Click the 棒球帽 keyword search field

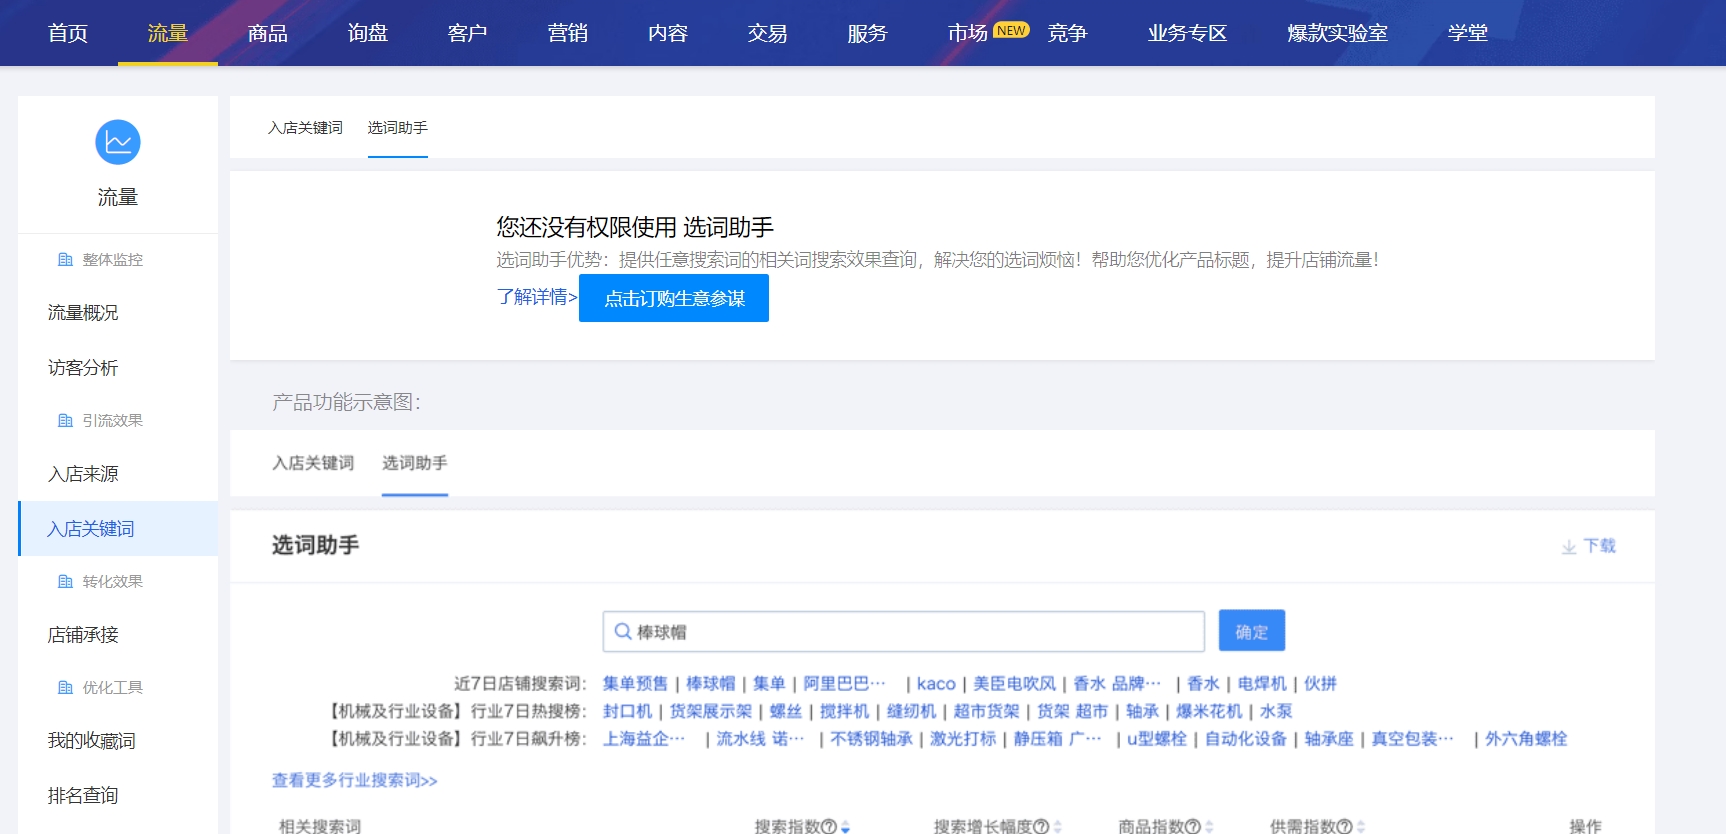[904, 632]
